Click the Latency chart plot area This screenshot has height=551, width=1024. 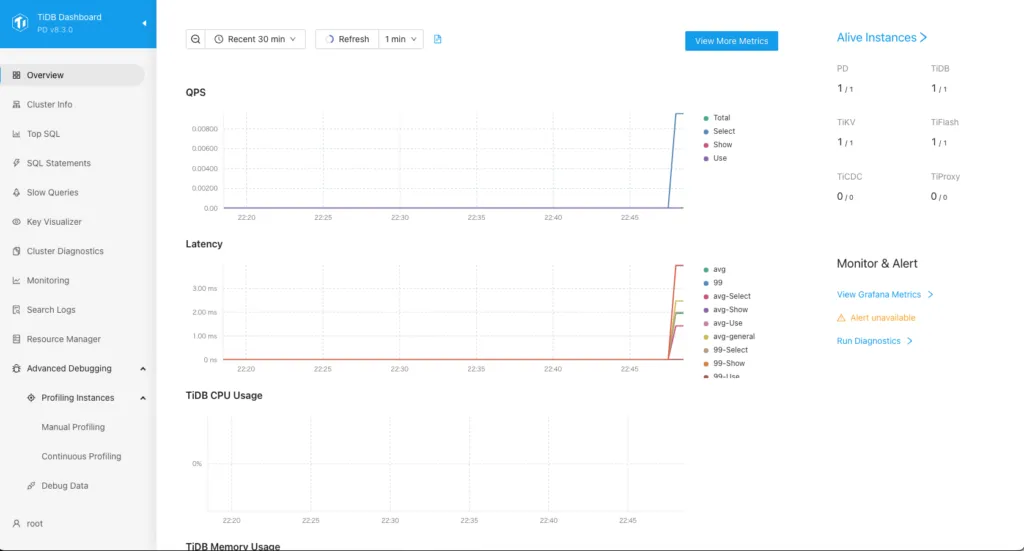coord(453,312)
